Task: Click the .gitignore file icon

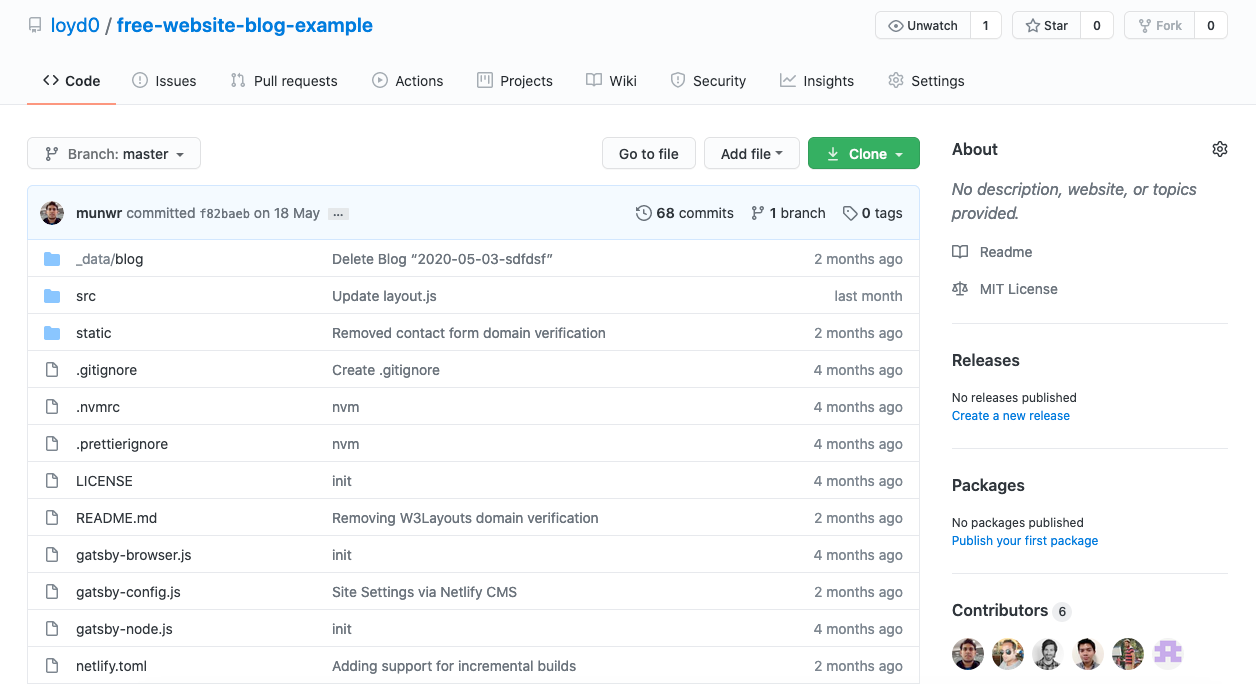Action: [x=52, y=370]
